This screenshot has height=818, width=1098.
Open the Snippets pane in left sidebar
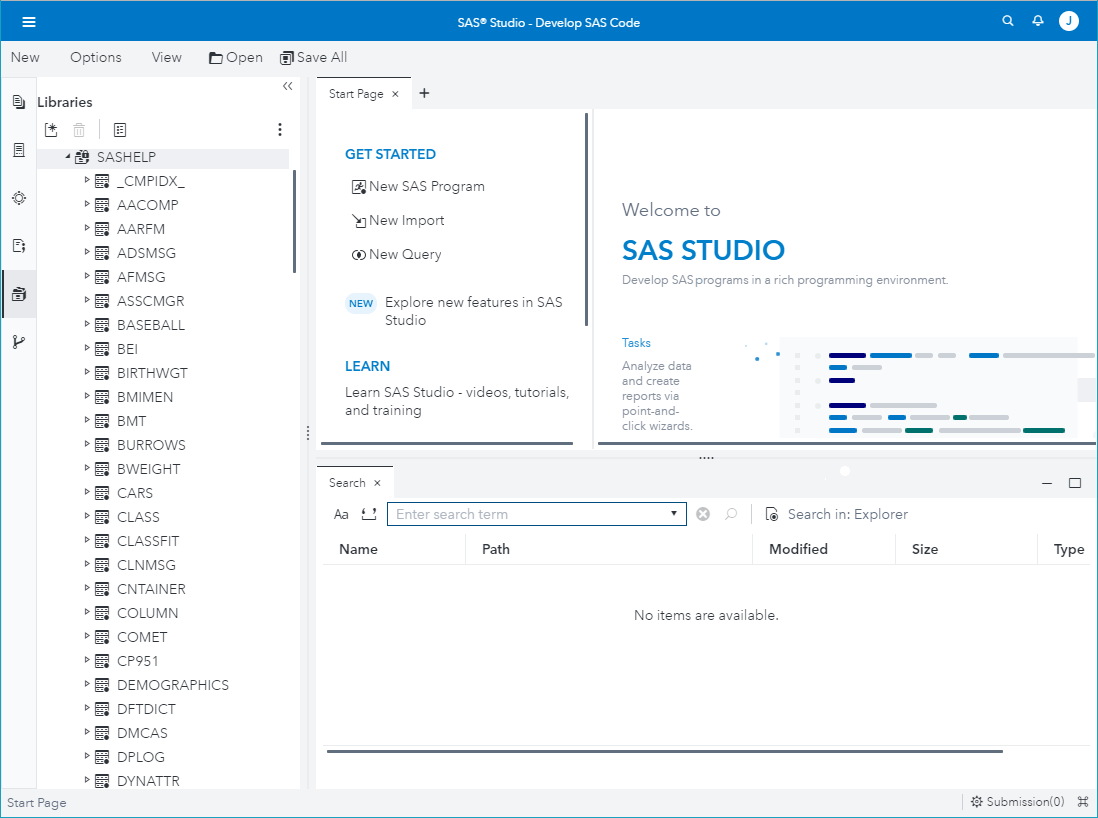(x=18, y=246)
